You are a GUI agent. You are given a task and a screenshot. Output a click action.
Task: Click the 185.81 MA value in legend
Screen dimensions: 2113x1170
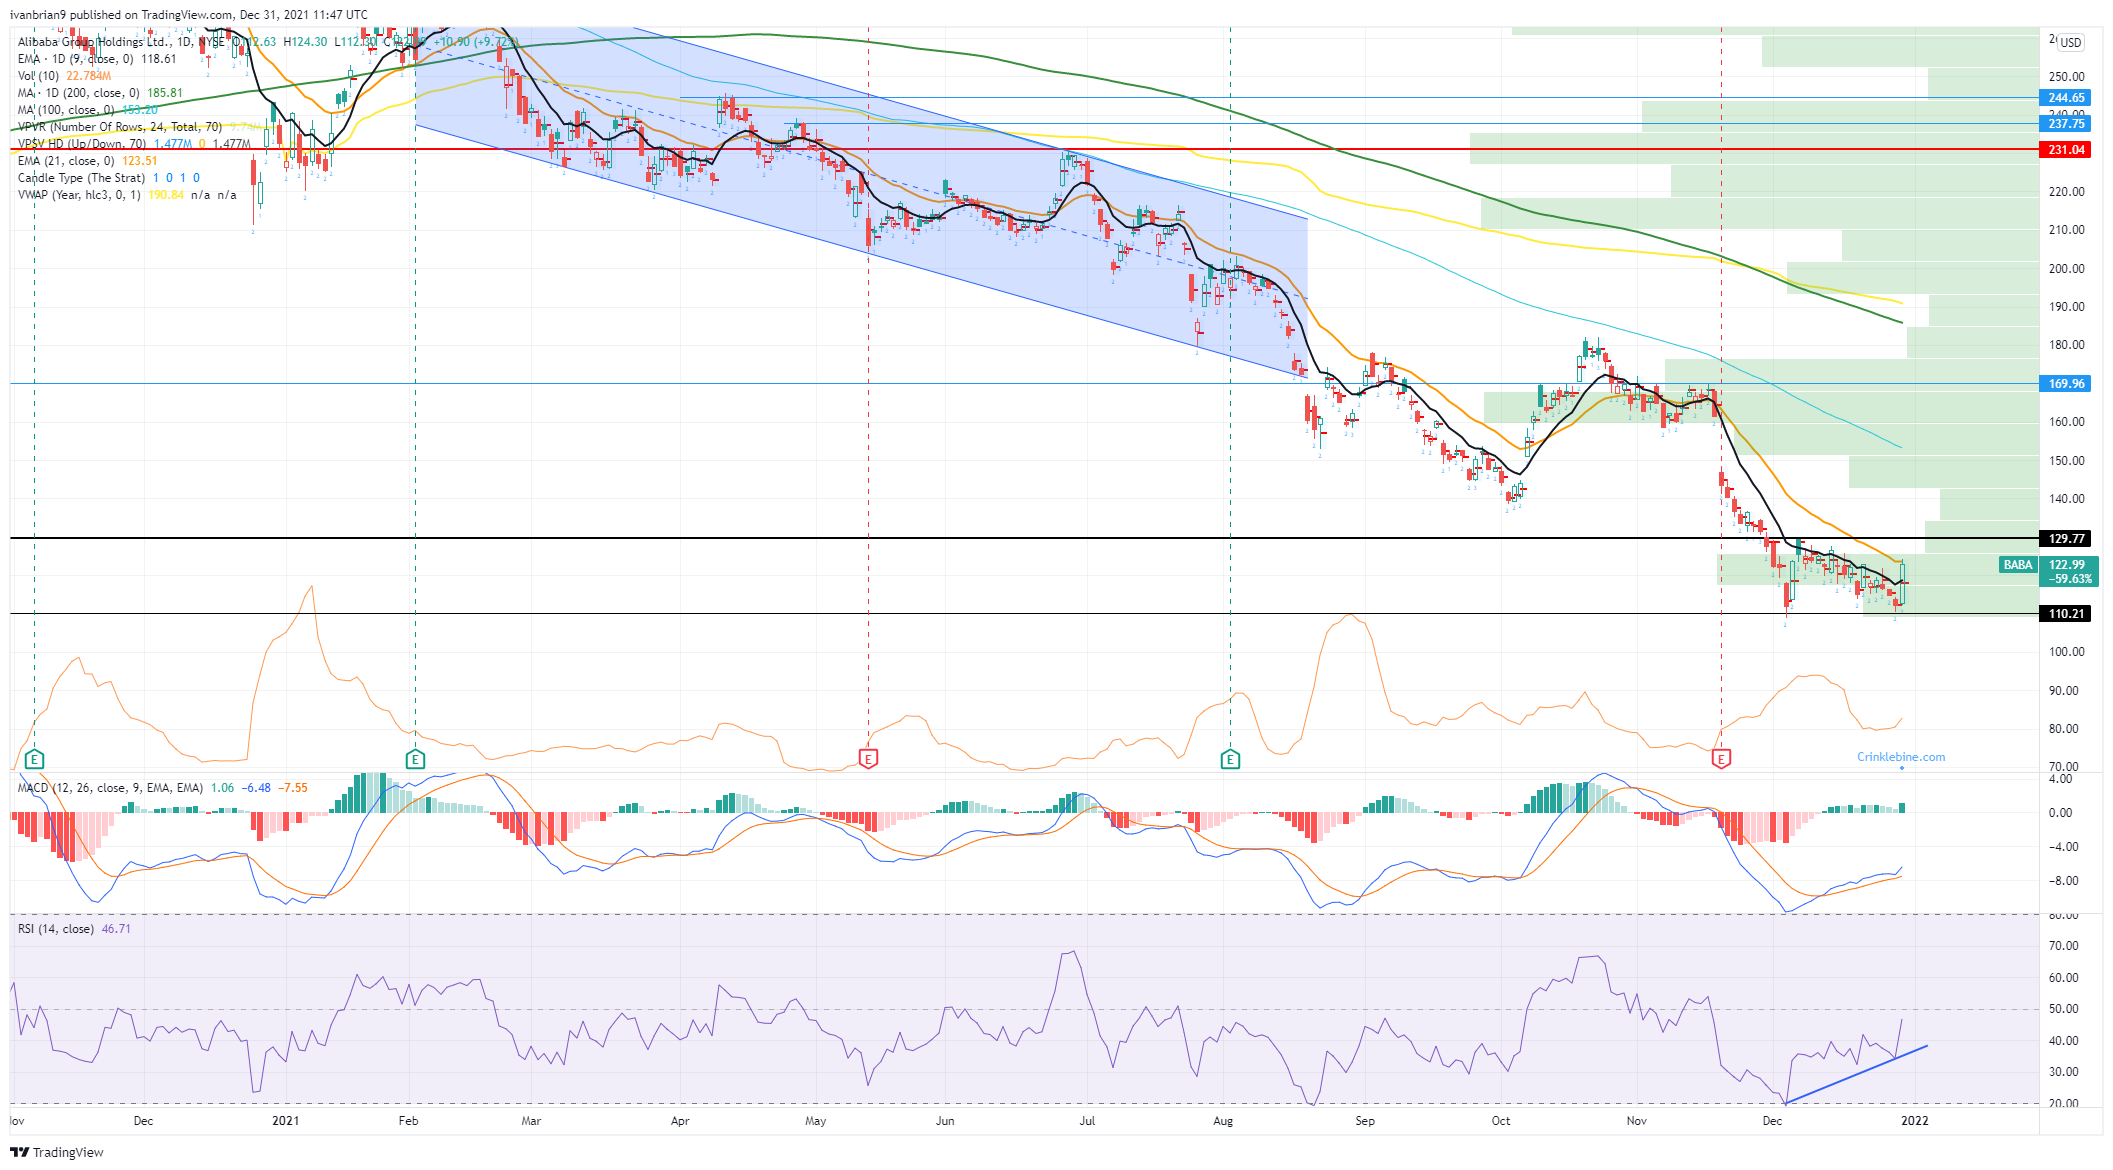click(166, 93)
